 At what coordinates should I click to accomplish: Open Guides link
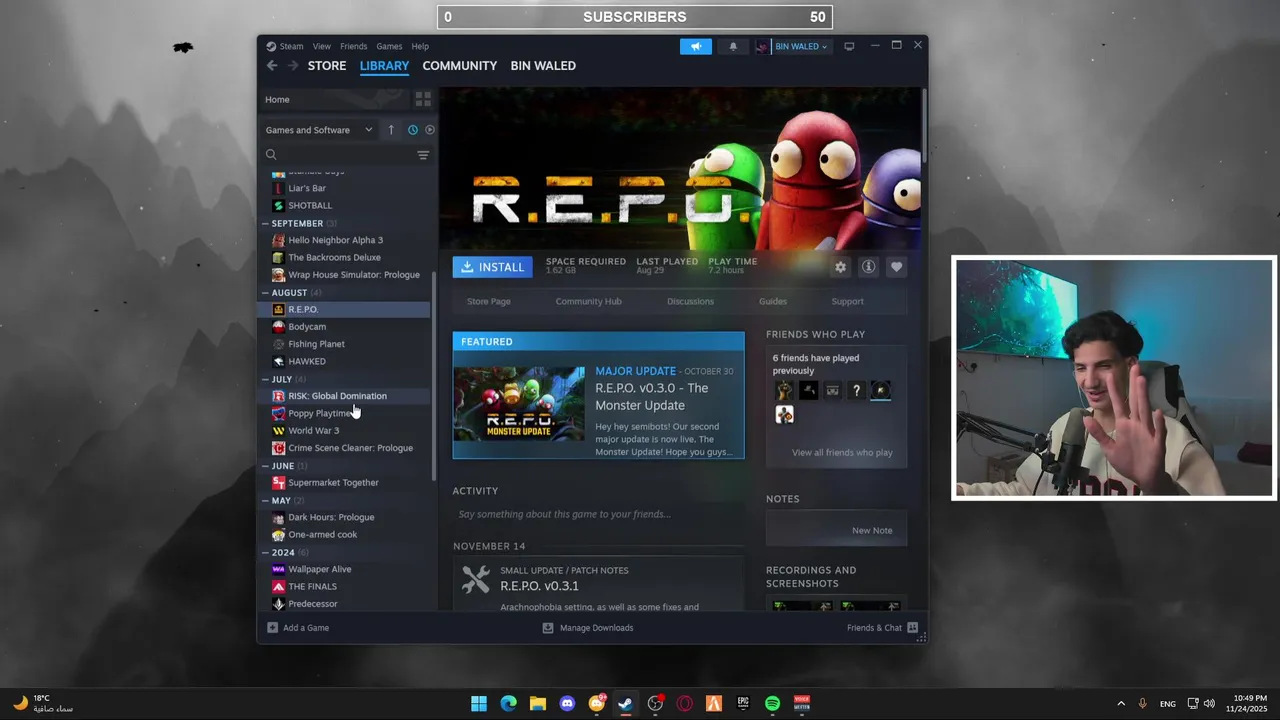coord(773,301)
